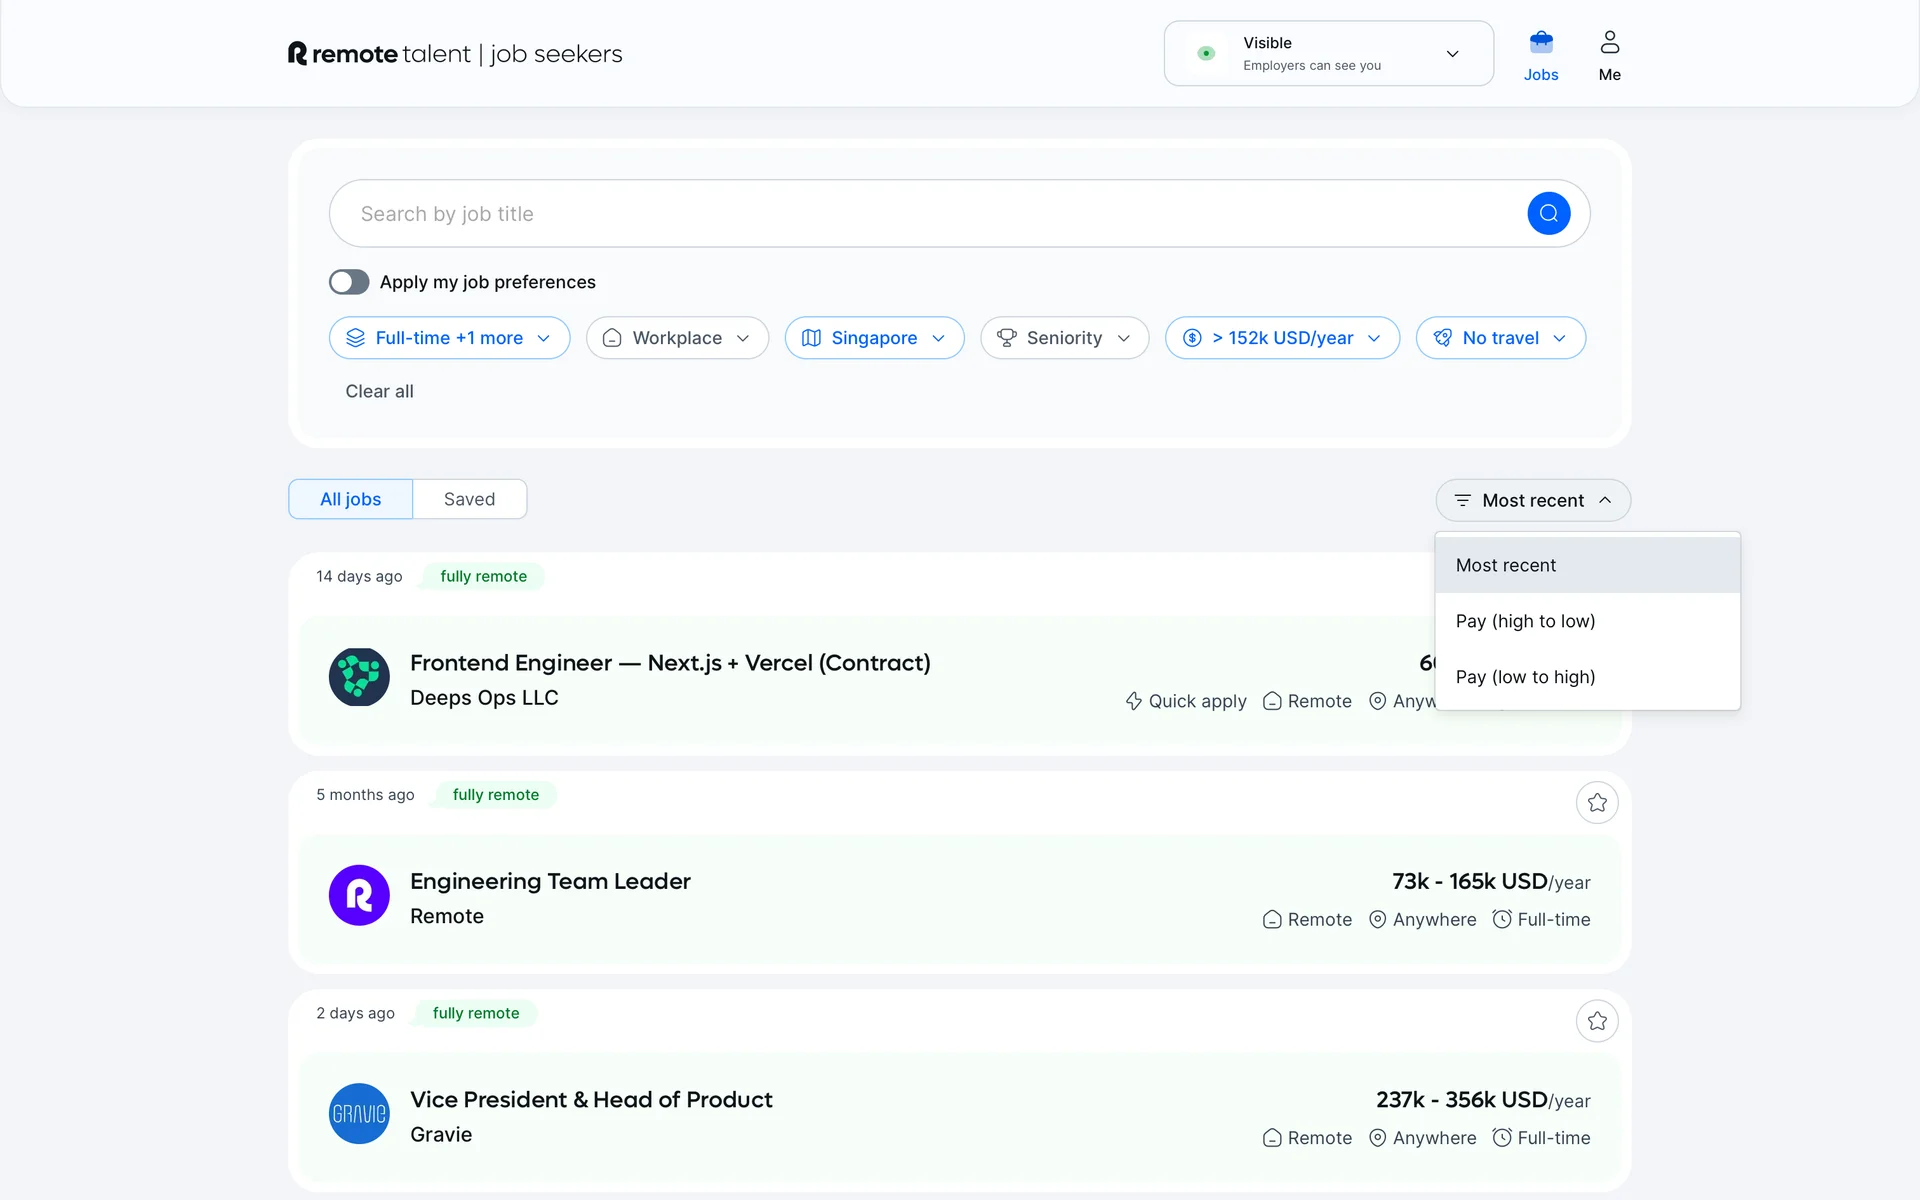The height and width of the screenshot is (1200, 1920).
Task: Star the Vice President & Head of Product job
Action: pos(1597,1021)
